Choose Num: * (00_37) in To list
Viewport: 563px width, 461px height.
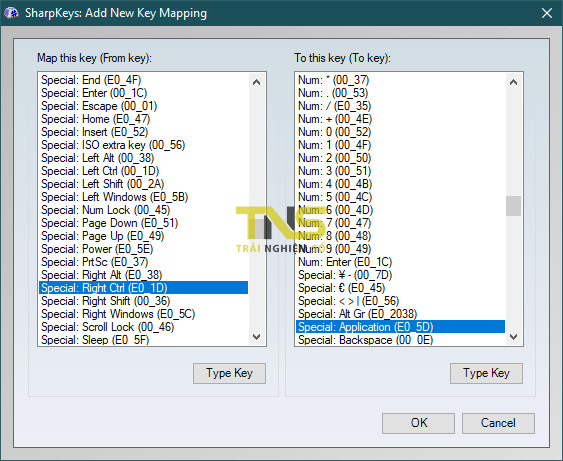(400, 80)
